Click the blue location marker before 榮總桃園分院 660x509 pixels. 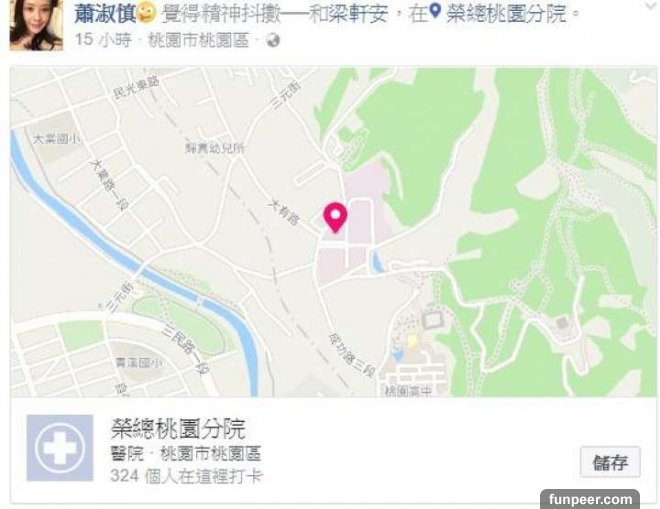[x=435, y=11]
